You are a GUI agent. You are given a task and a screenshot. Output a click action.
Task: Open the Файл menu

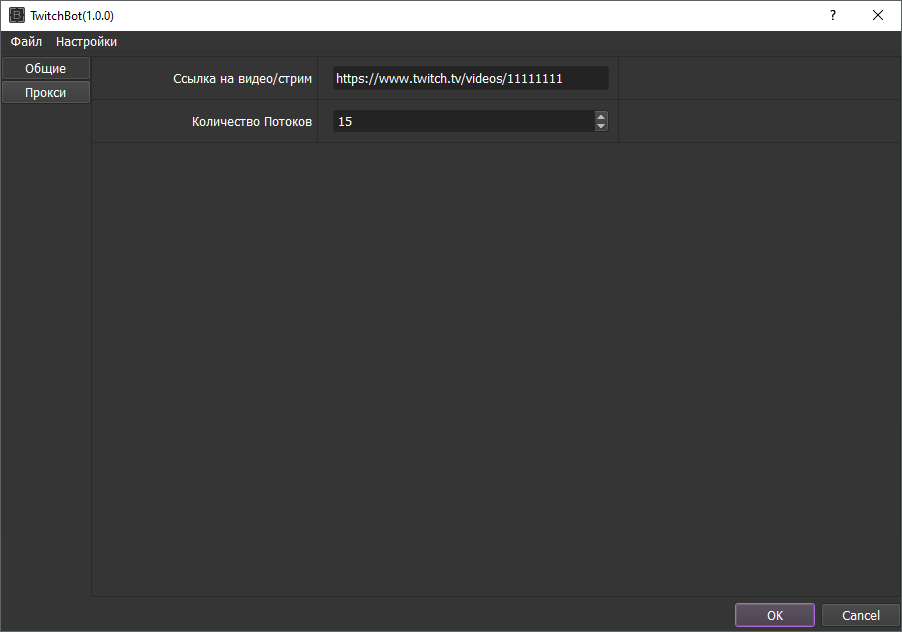26,42
